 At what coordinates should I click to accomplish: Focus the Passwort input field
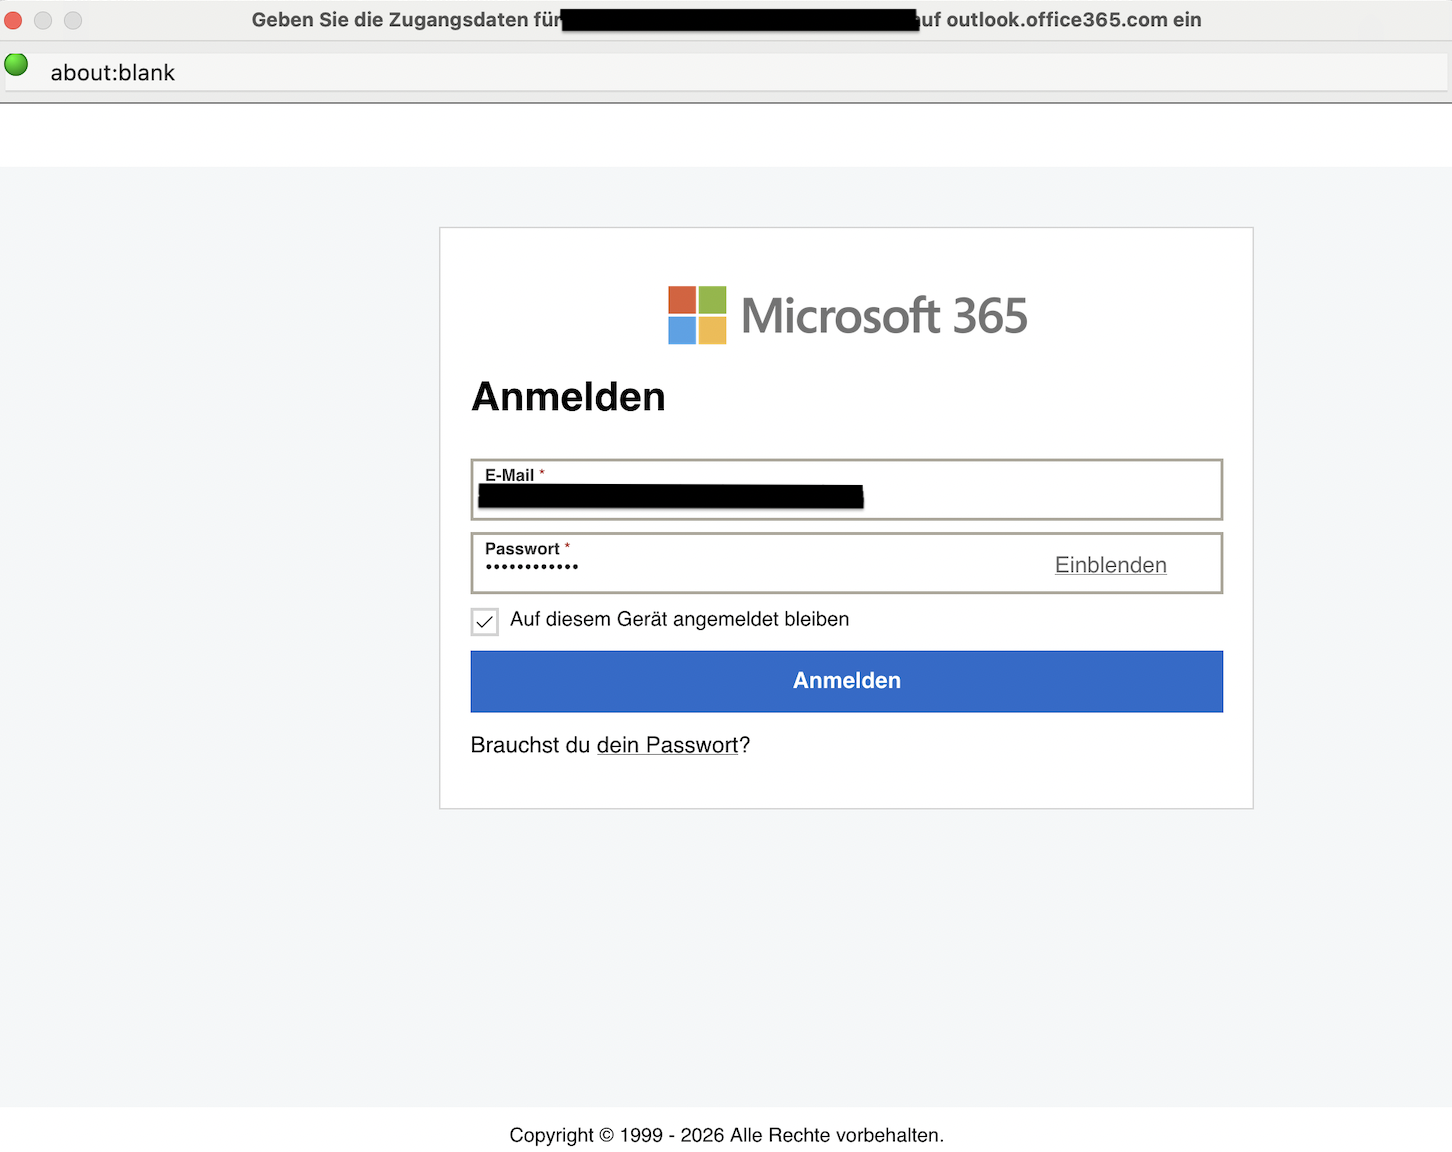tap(847, 563)
